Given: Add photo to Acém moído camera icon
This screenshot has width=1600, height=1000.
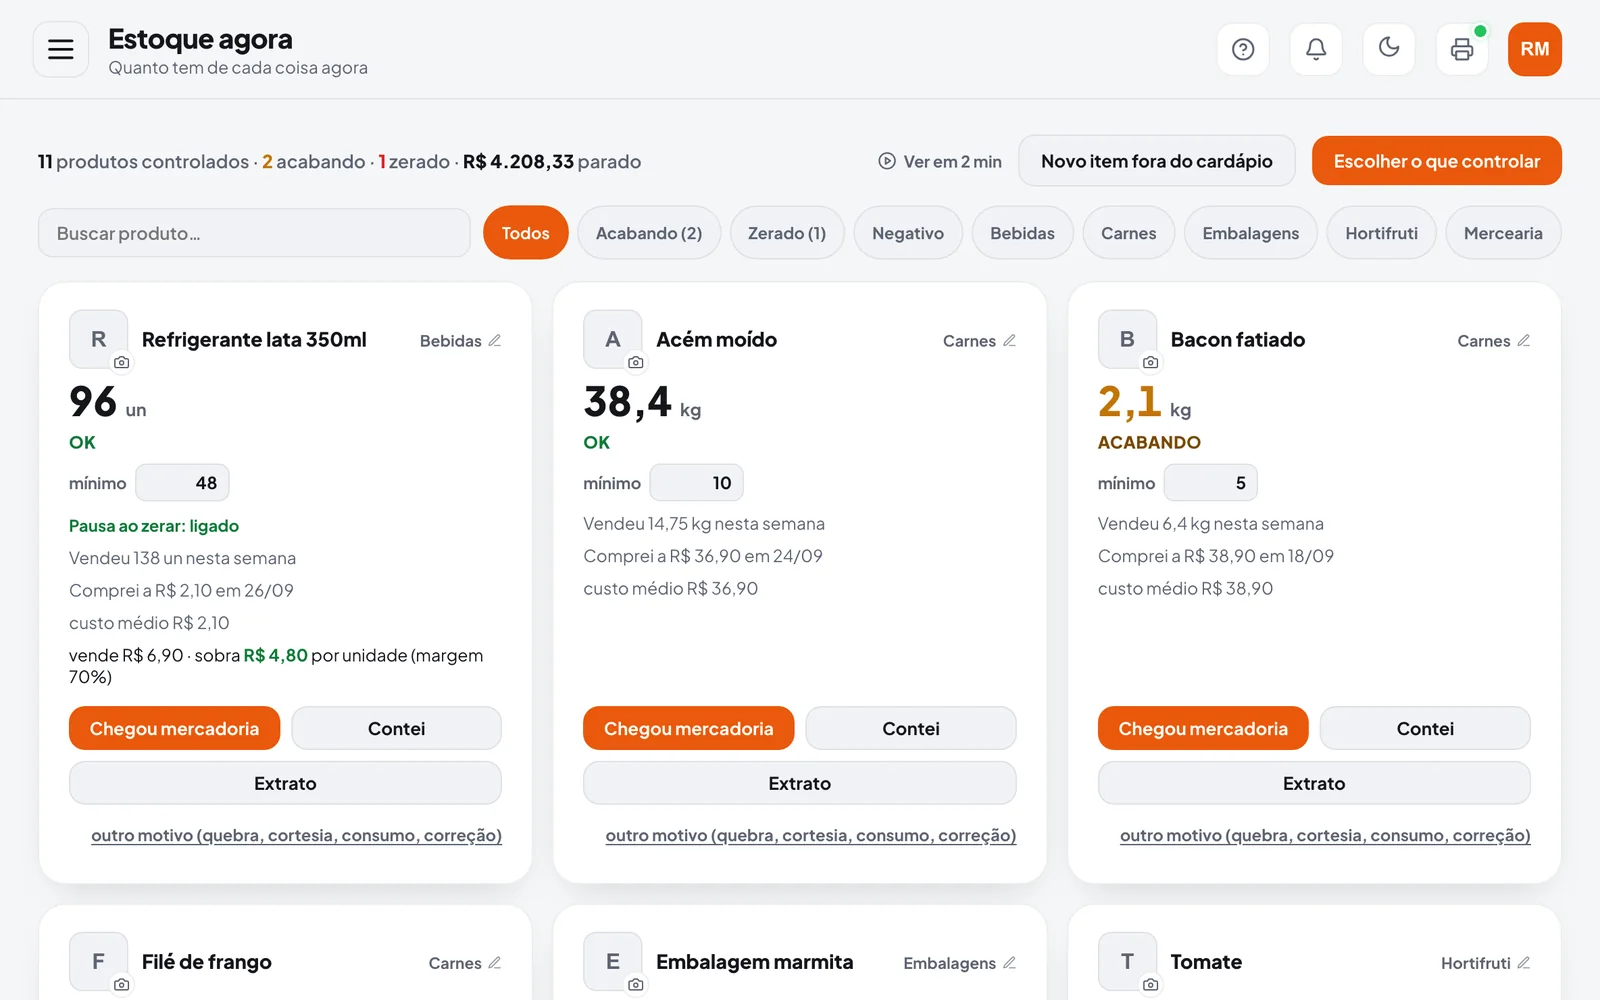Looking at the screenshot, I should coord(636,362).
